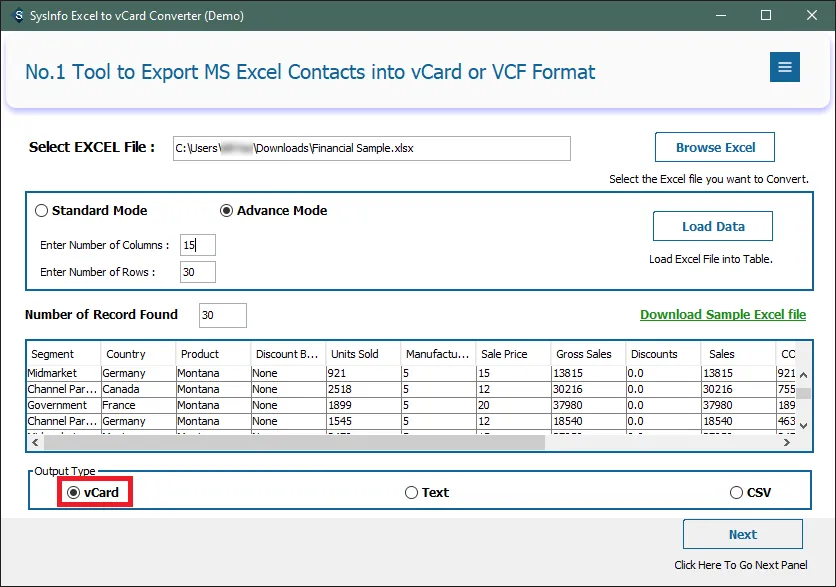
Task: Click Gross Sales cell 18540
Action: [589, 421]
